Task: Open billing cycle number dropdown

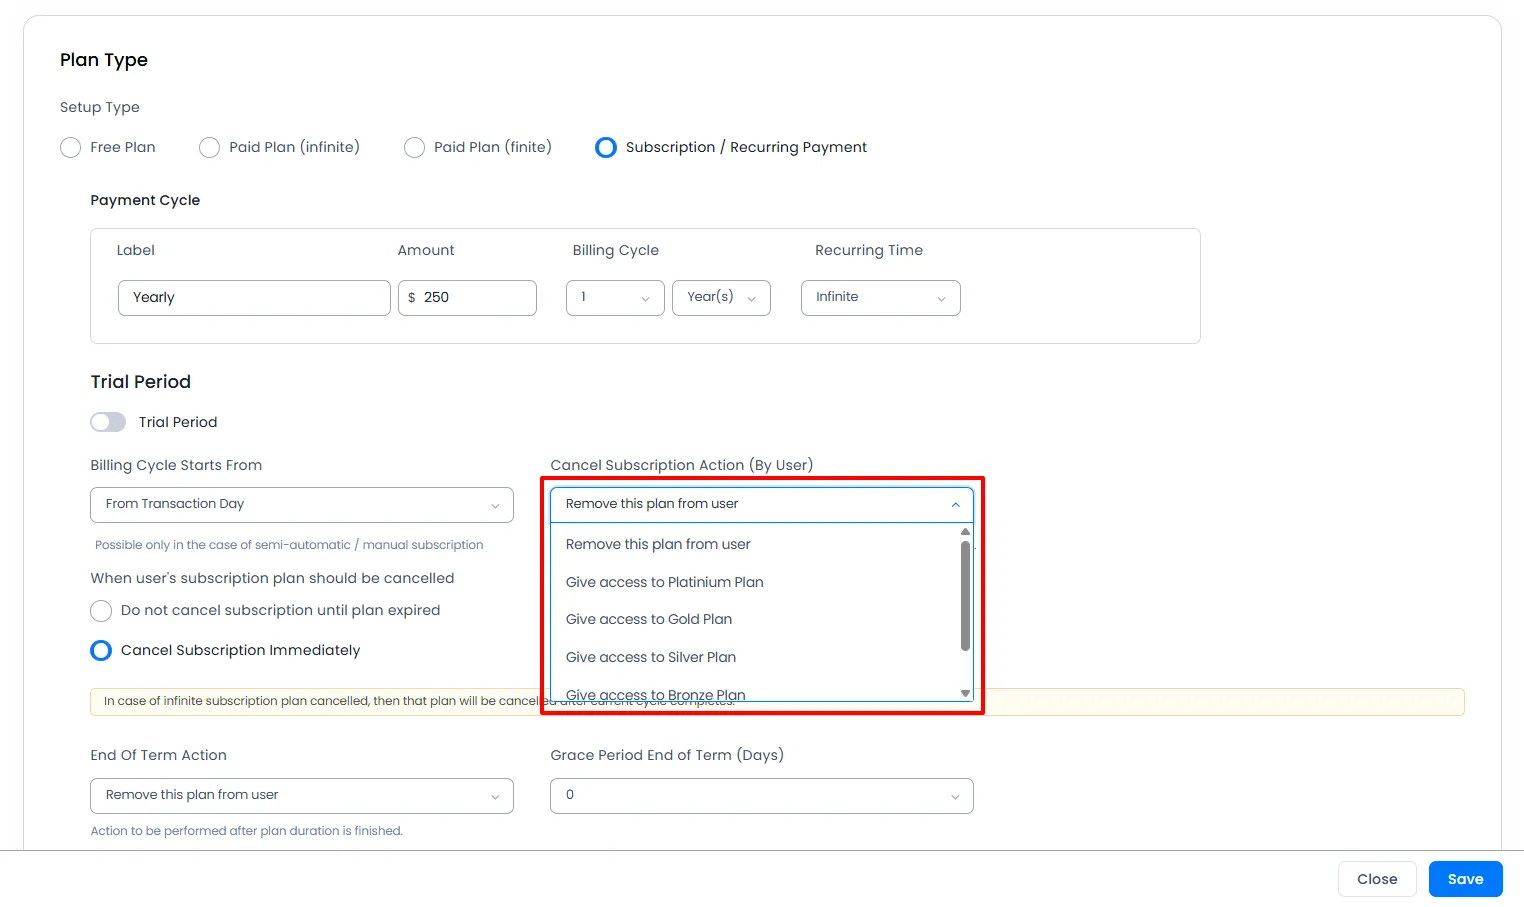Action: (615, 298)
